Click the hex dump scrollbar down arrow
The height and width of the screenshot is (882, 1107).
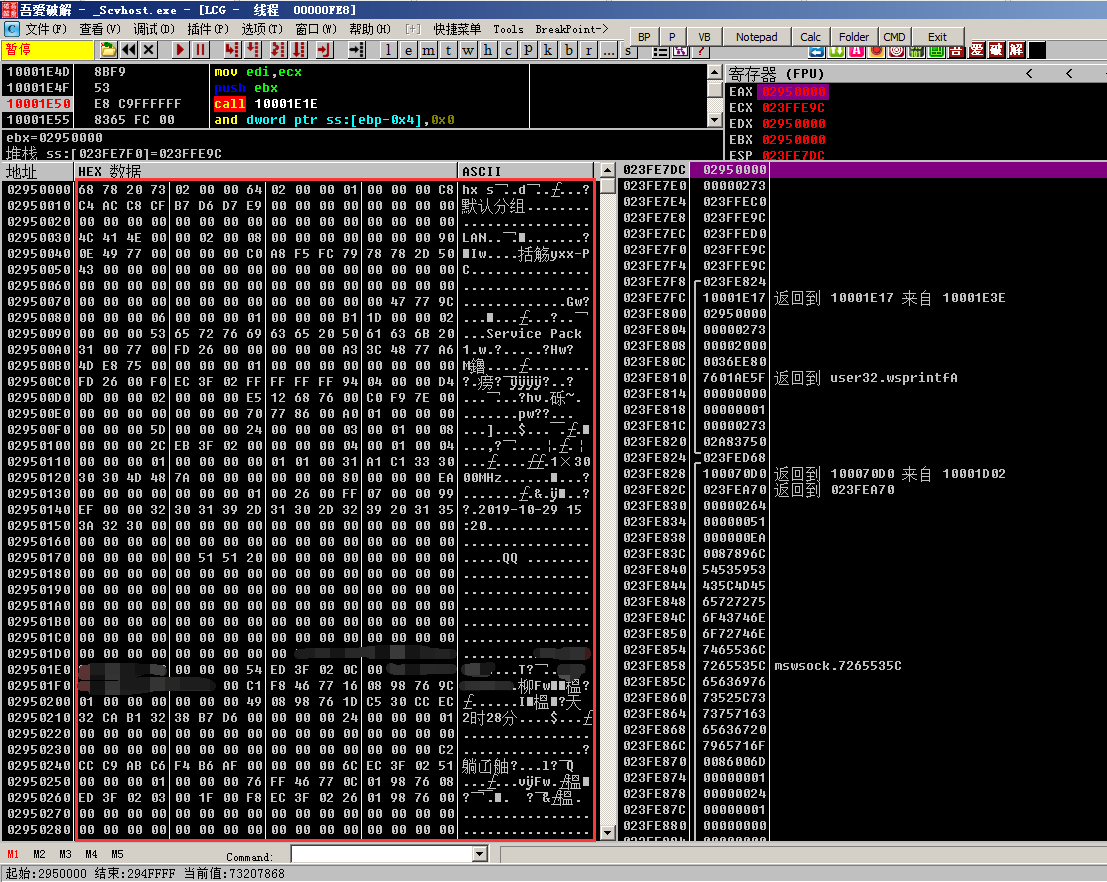click(607, 833)
